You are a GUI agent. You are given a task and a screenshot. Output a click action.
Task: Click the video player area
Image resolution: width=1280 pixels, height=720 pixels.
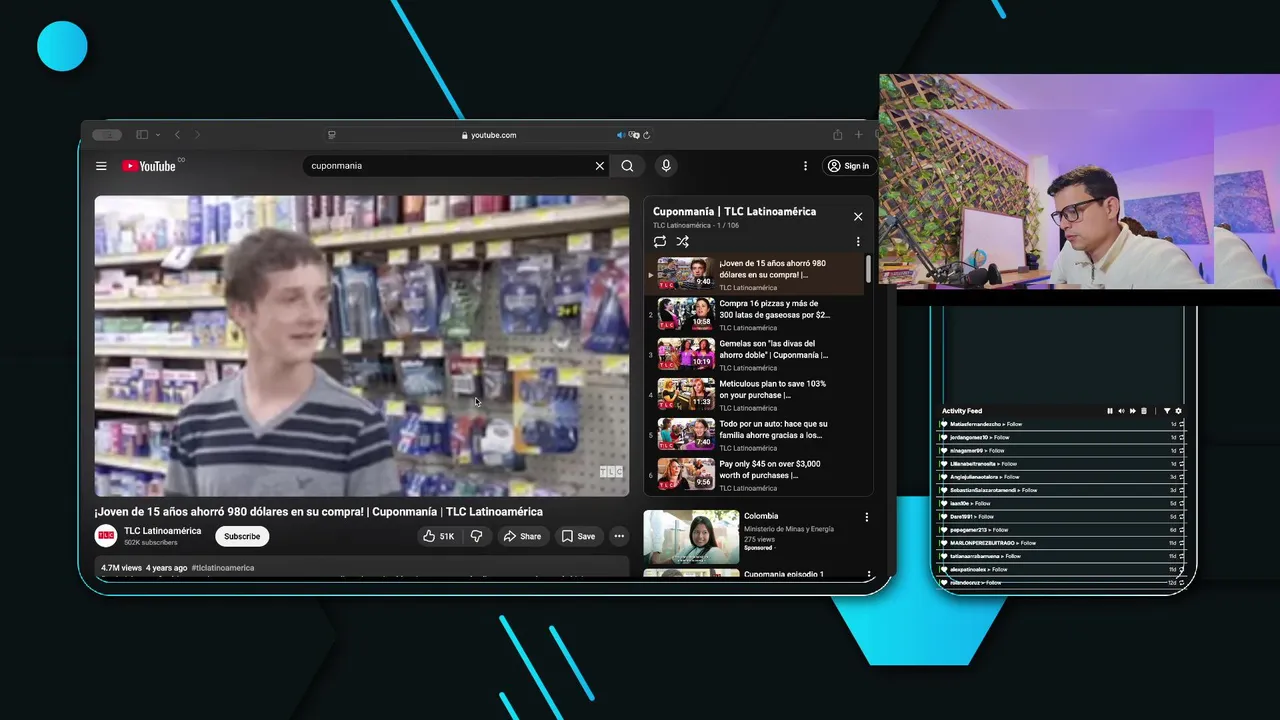[362, 346]
